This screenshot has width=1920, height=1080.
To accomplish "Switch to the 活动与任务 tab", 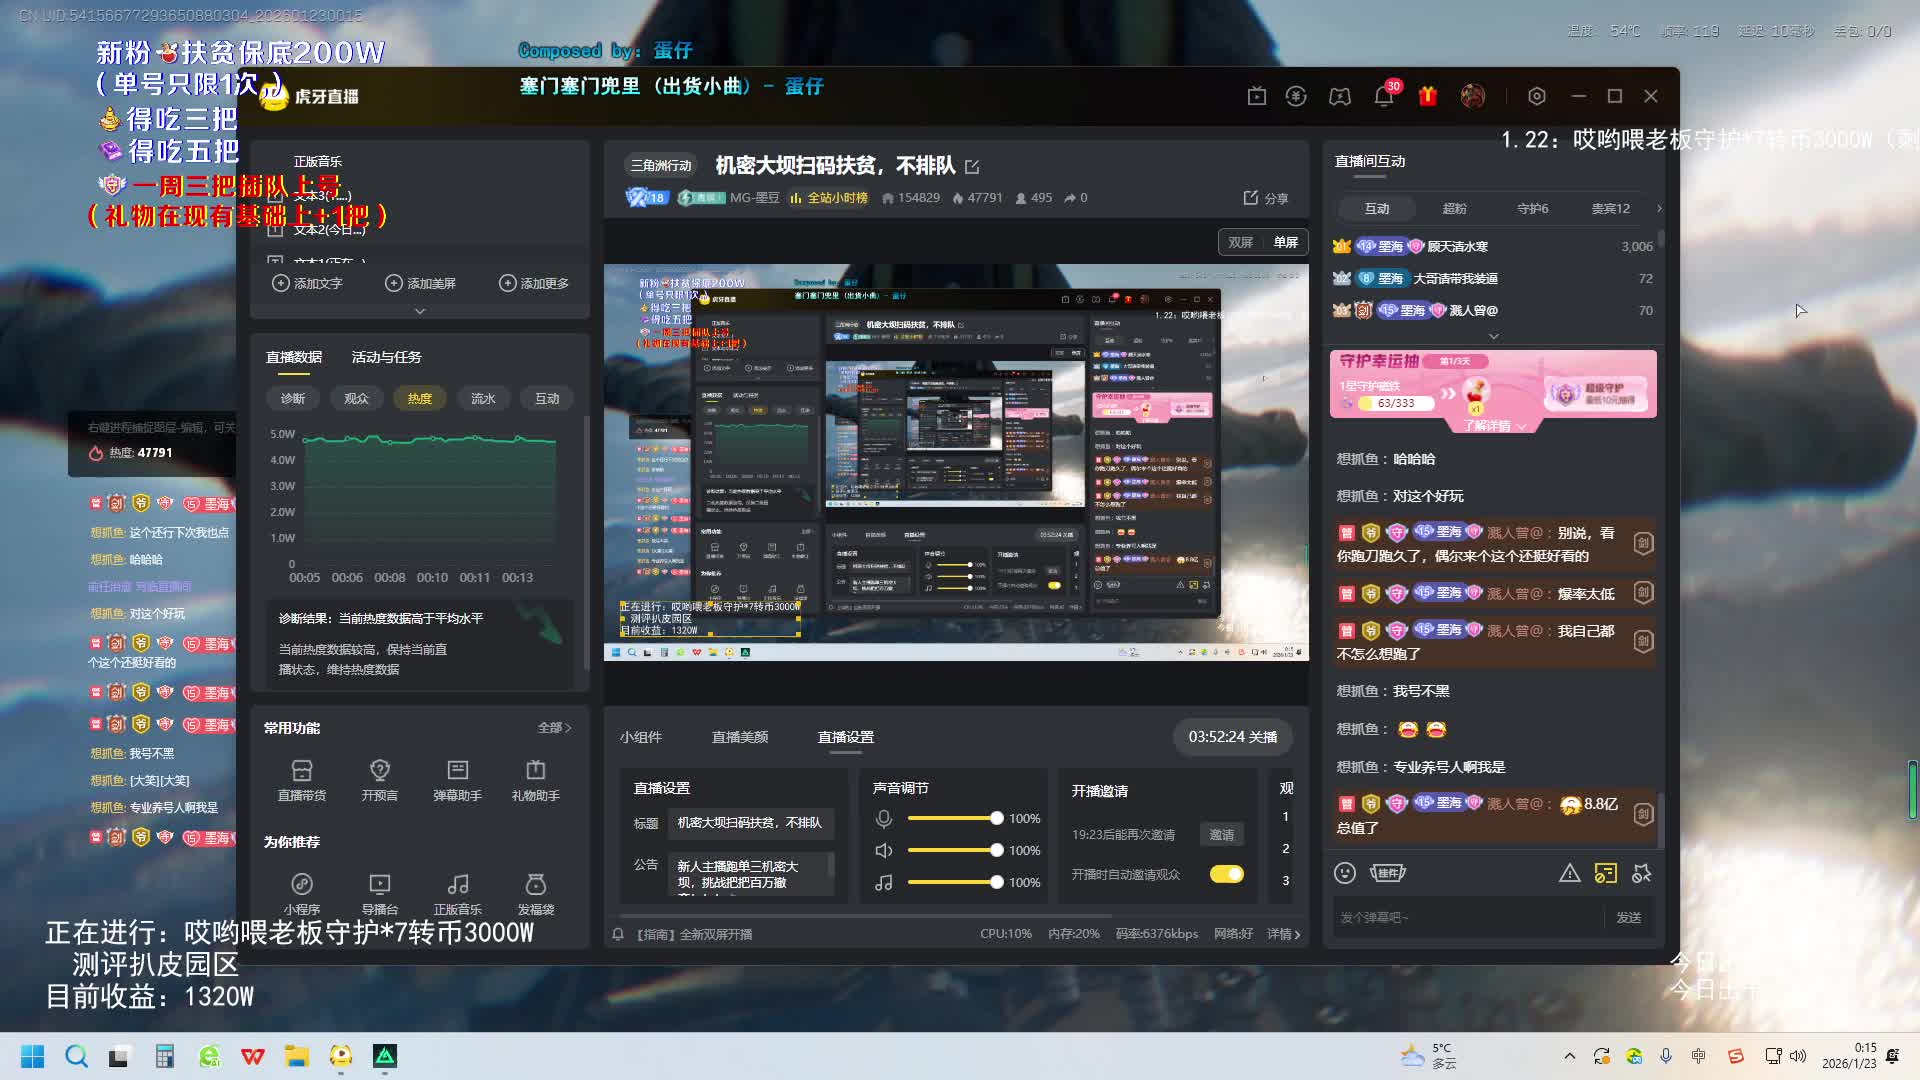I will tap(386, 357).
